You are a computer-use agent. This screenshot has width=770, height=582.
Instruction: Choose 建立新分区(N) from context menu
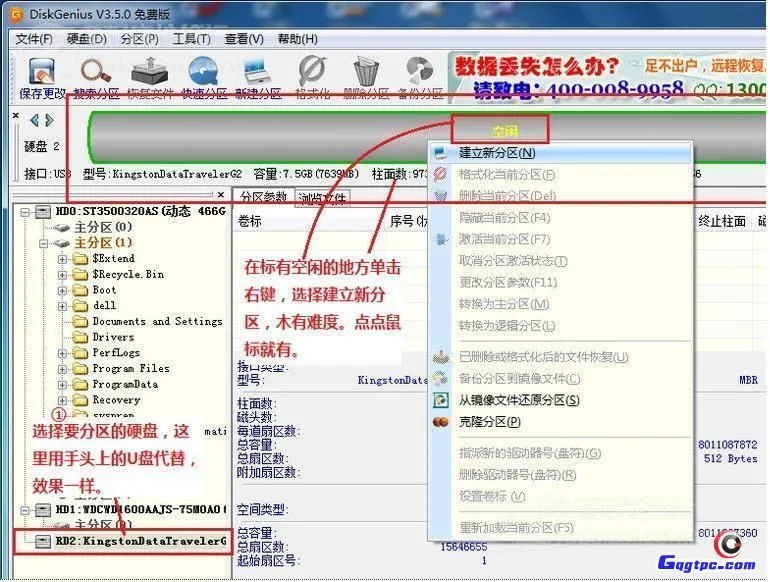tap(497, 153)
